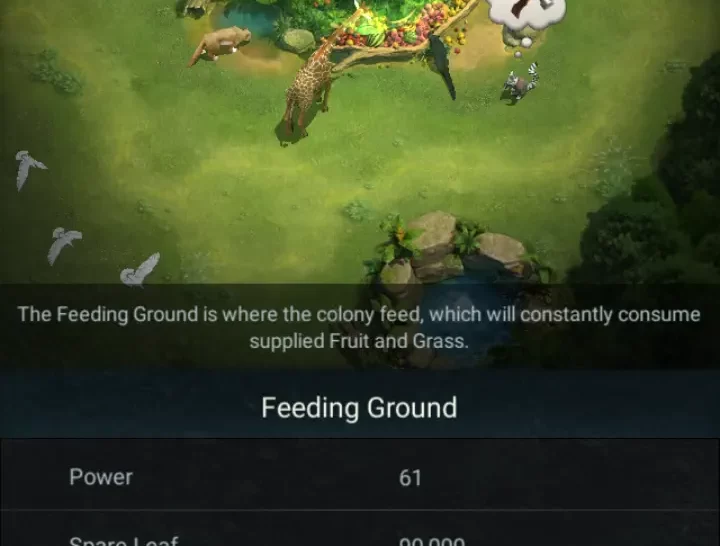
Task: Select the lion near the small pond
Action: pos(221,44)
